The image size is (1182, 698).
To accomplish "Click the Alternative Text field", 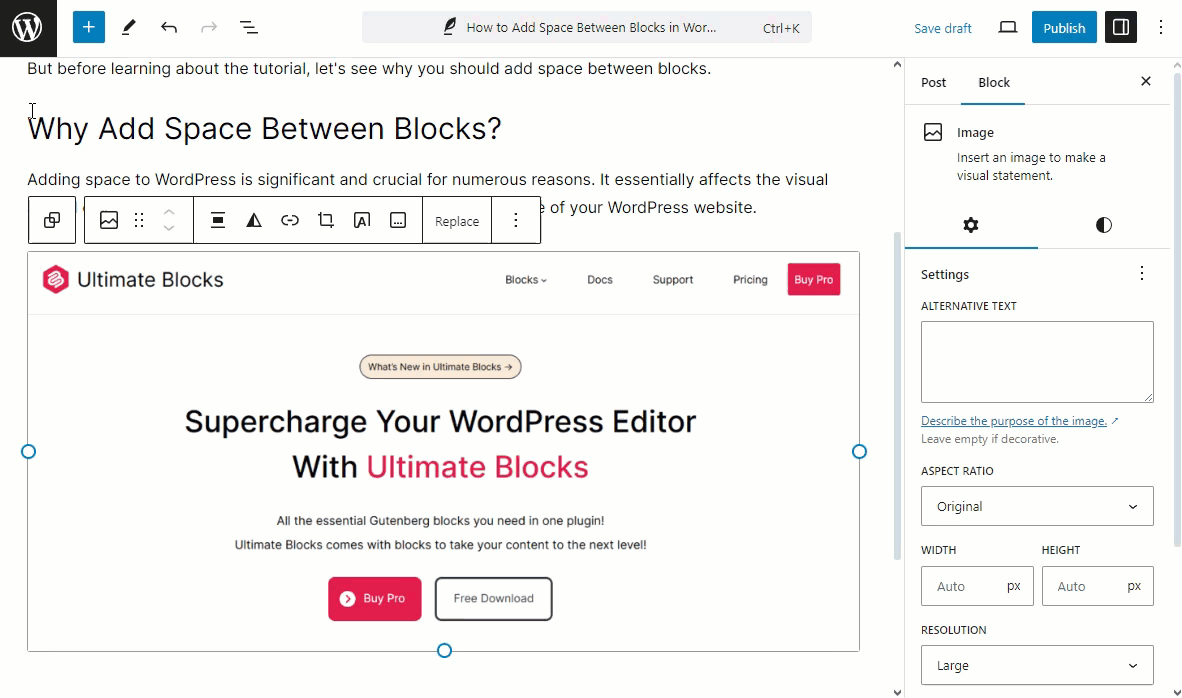I will [1037, 362].
